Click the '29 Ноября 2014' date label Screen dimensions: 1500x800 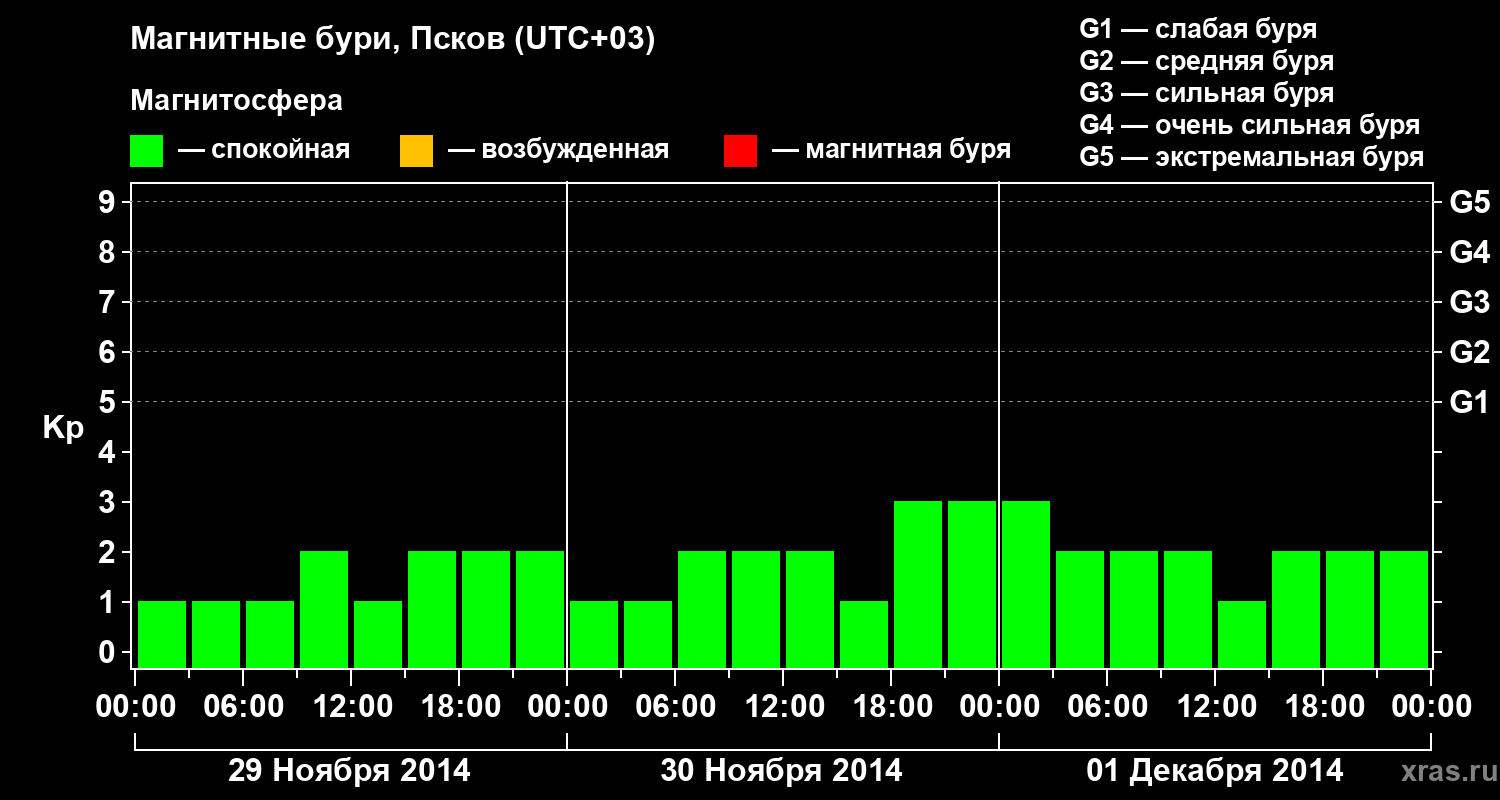click(349, 771)
